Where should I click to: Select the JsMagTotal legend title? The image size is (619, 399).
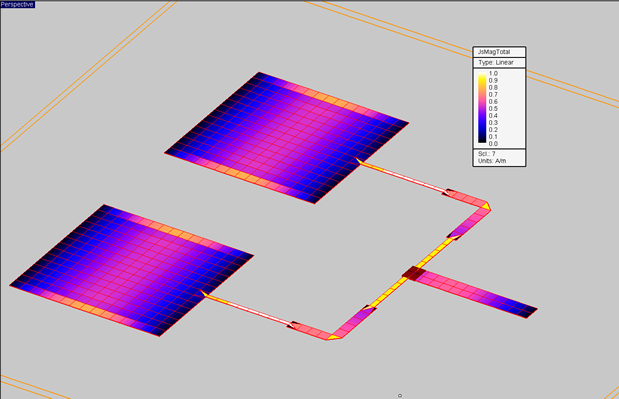[494, 52]
